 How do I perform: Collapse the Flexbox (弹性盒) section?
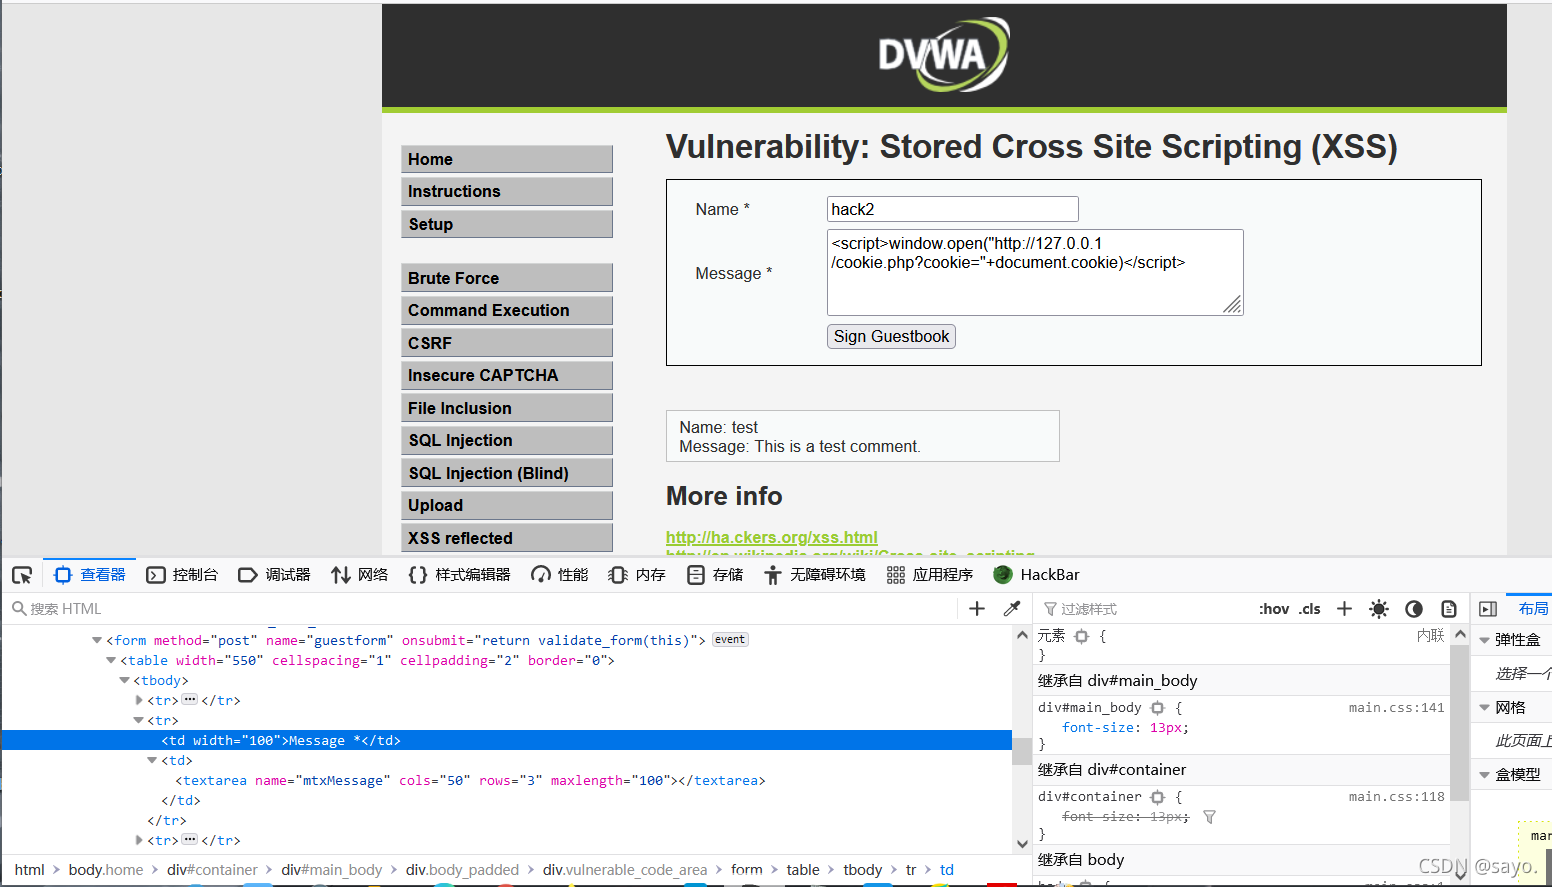pos(1485,640)
